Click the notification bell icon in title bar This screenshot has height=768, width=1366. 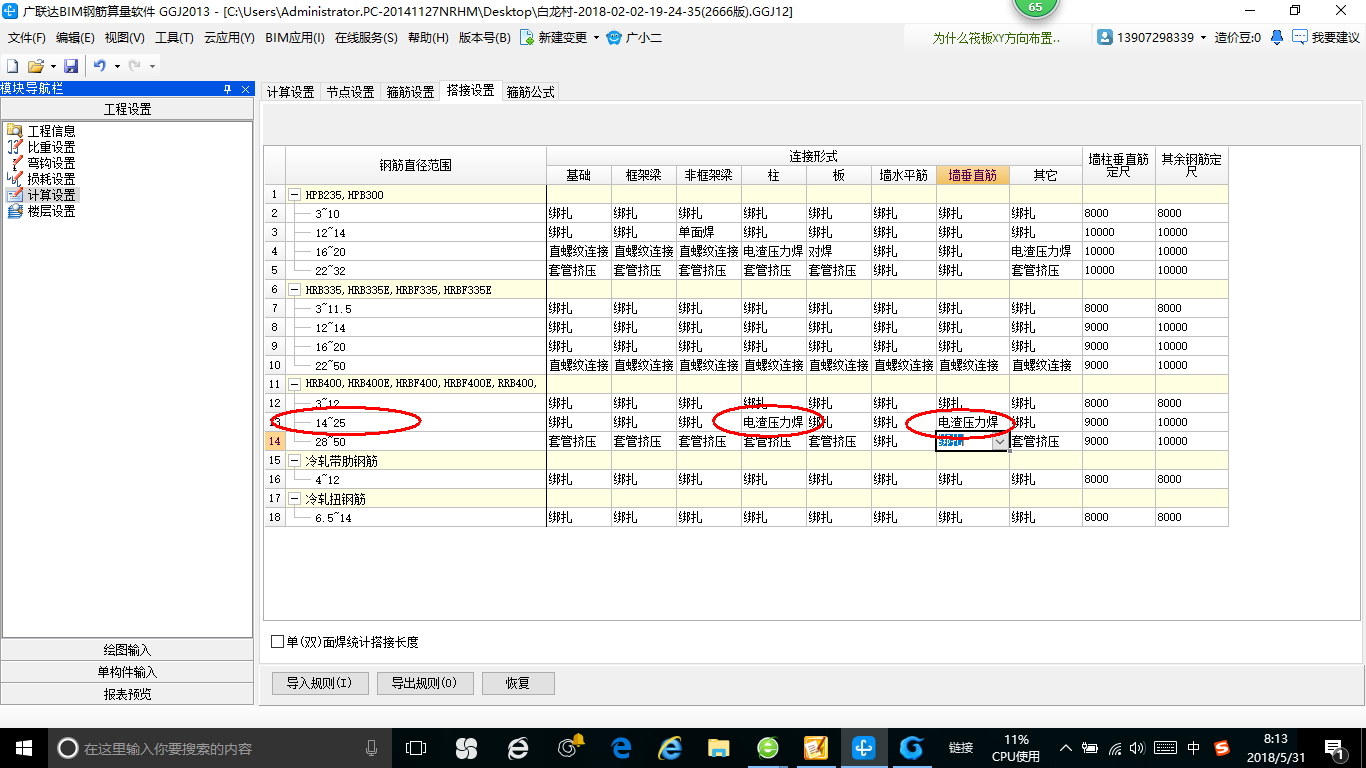pos(1277,37)
